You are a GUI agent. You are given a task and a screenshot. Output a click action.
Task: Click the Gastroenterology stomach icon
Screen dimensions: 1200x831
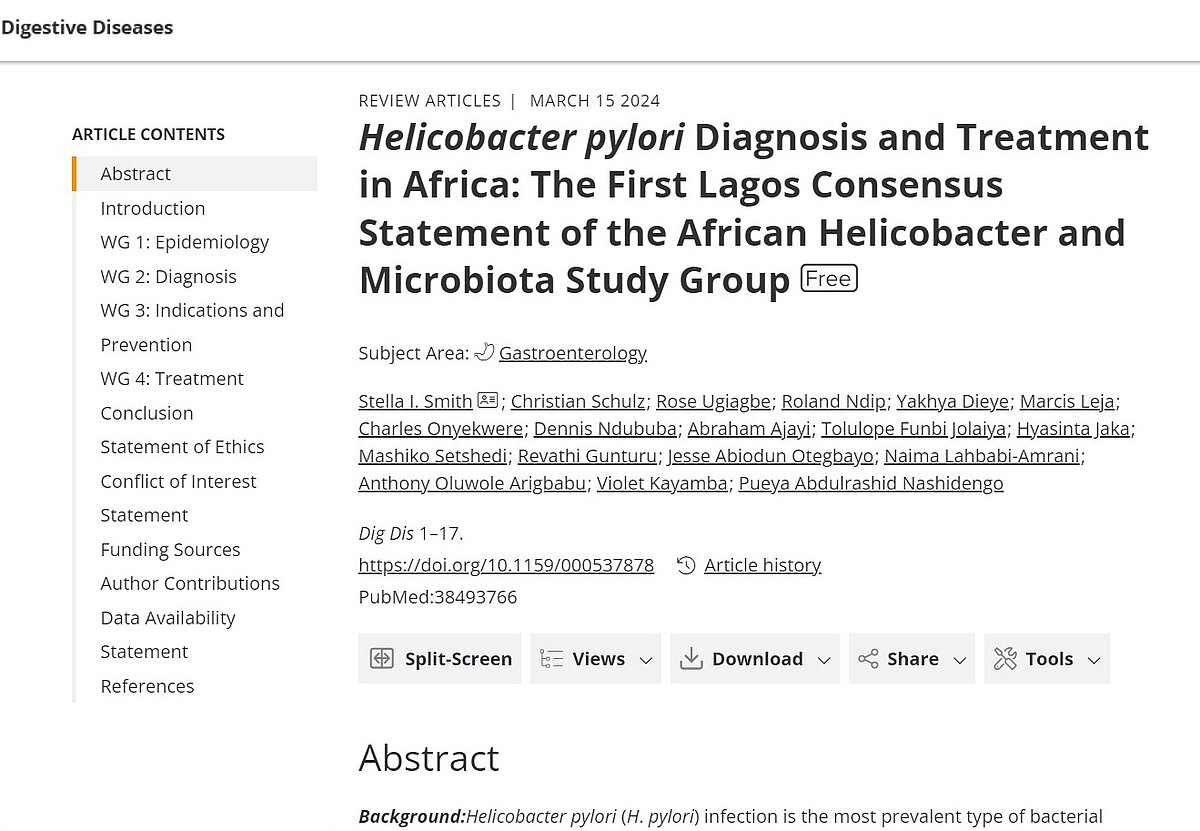coord(484,352)
